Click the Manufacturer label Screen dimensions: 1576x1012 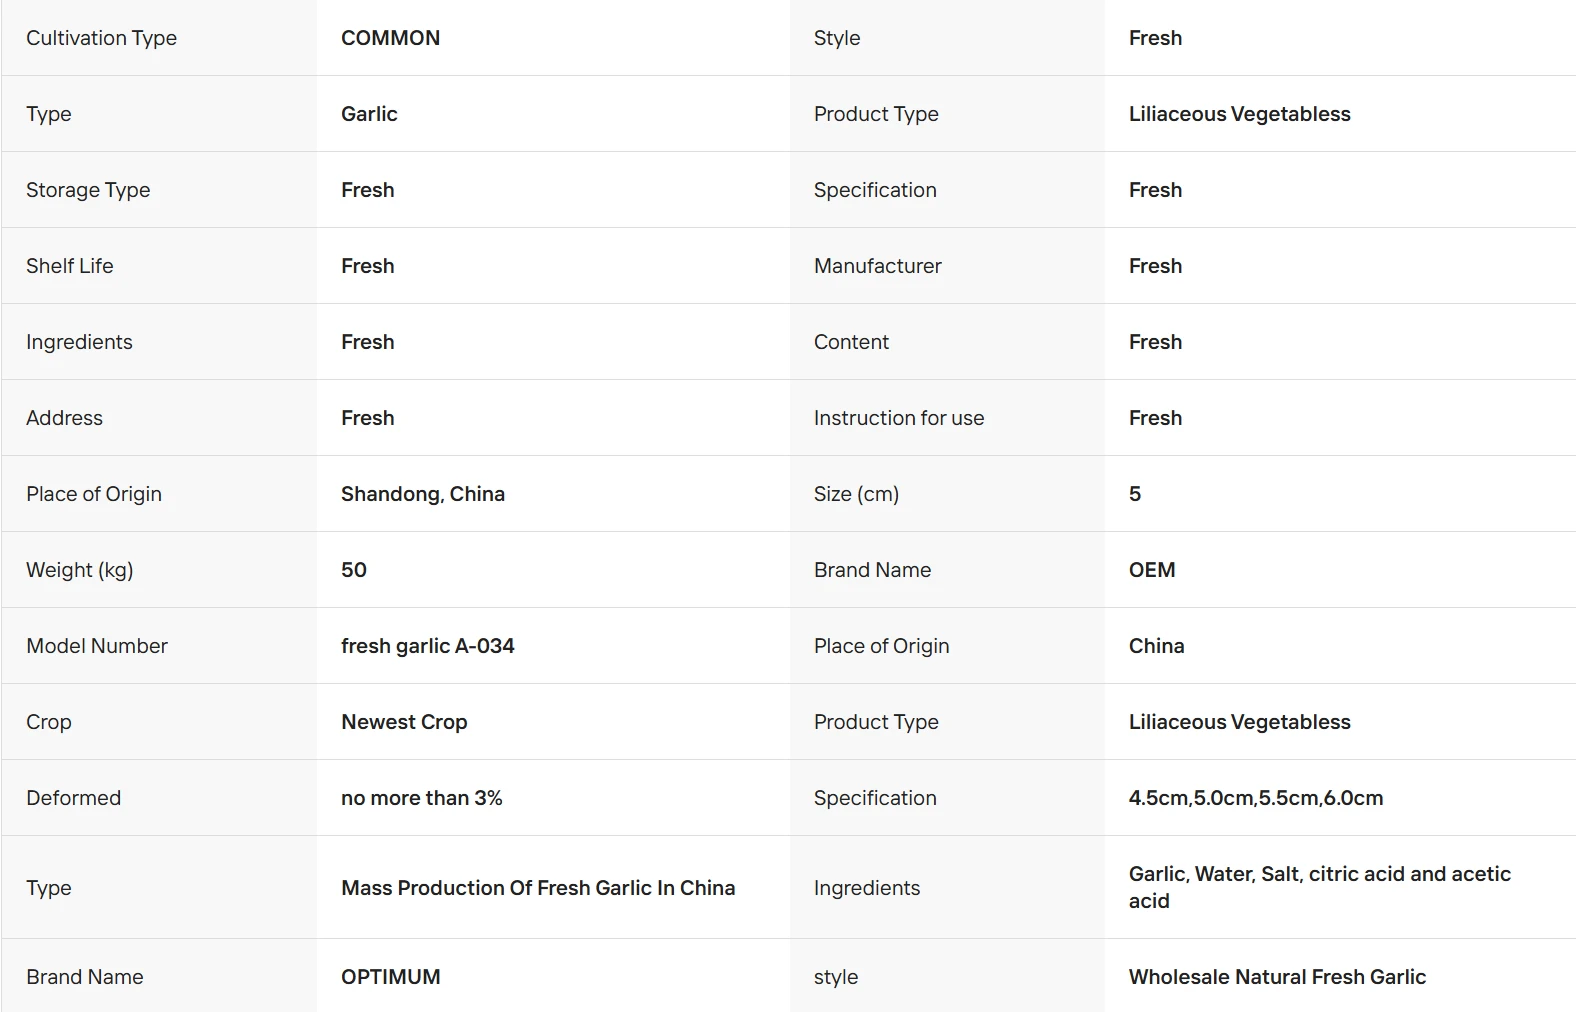coord(878,266)
